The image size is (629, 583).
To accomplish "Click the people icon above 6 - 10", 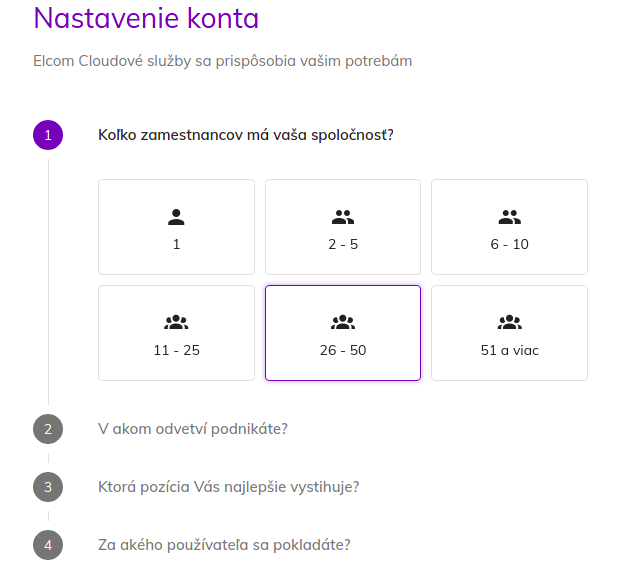I will tap(509, 217).
